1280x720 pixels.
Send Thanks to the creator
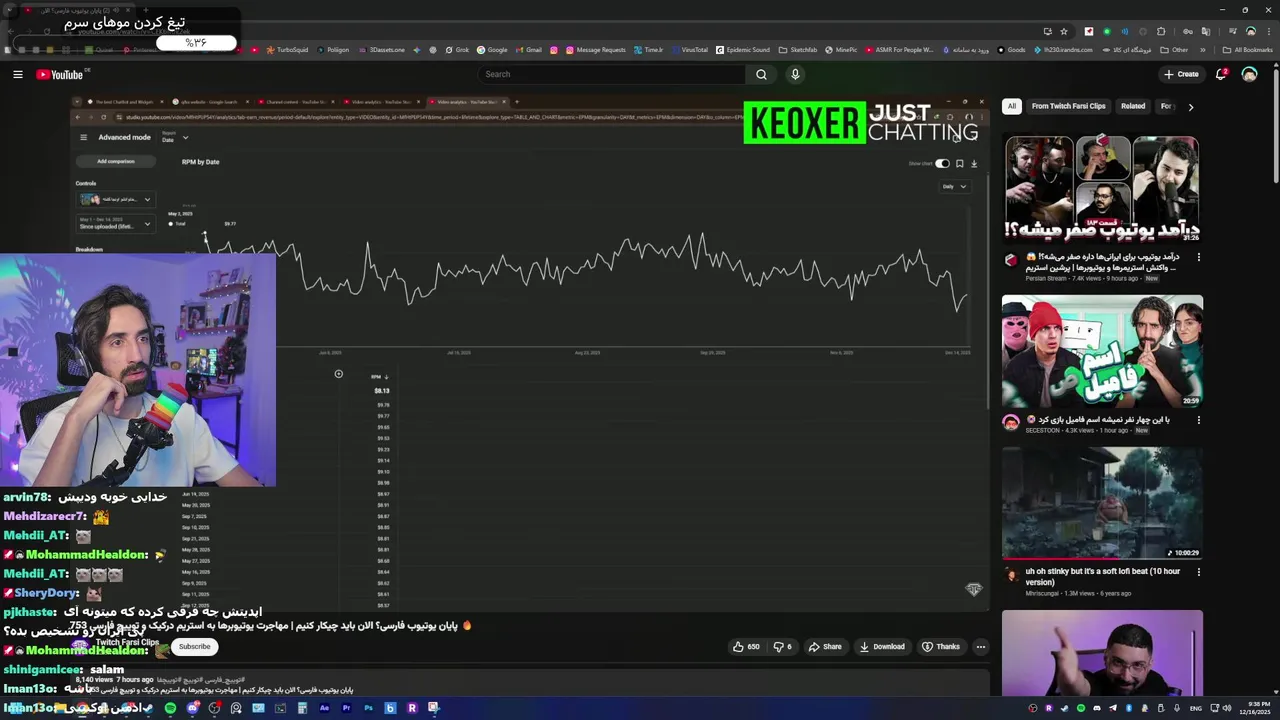[941, 647]
